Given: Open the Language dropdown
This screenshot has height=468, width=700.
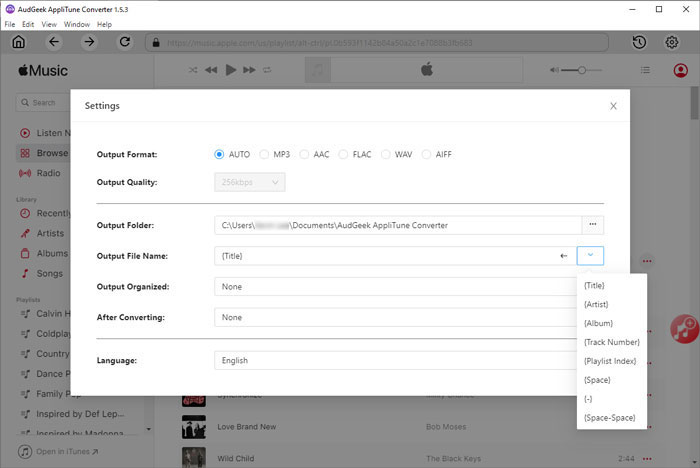Looking at the screenshot, I should [x=395, y=360].
